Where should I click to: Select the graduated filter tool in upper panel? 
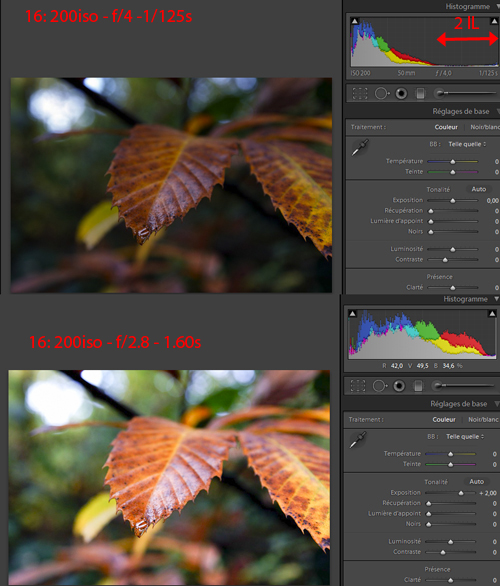tap(420, 93)
